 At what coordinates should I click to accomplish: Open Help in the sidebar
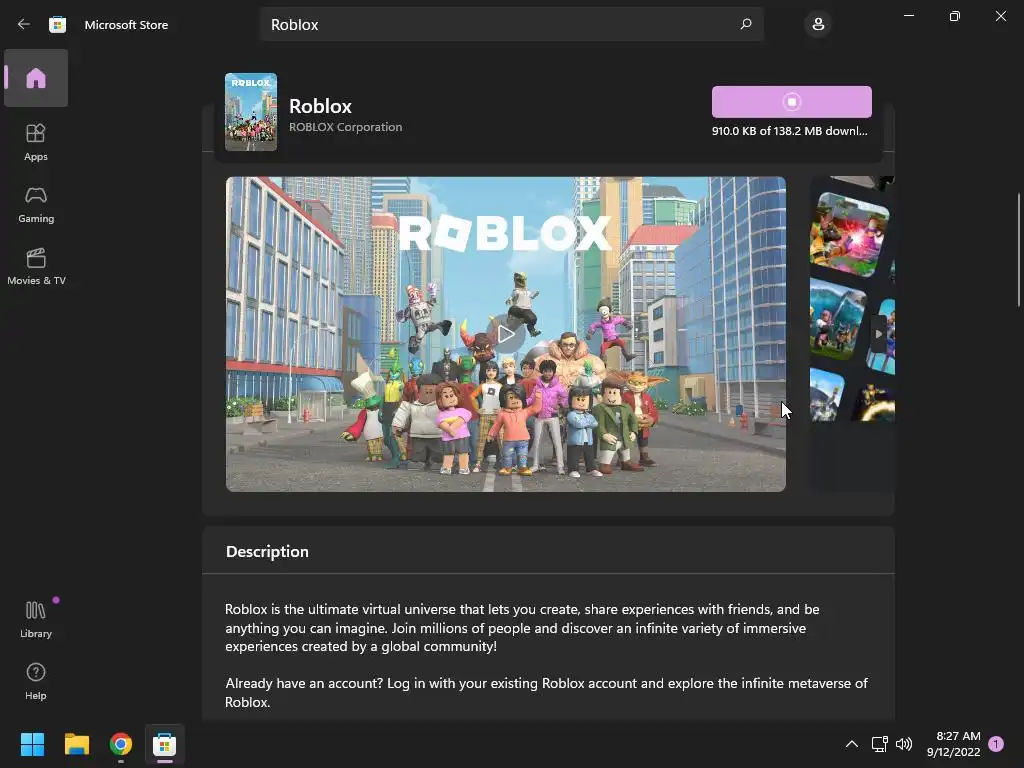click(36, 681)
